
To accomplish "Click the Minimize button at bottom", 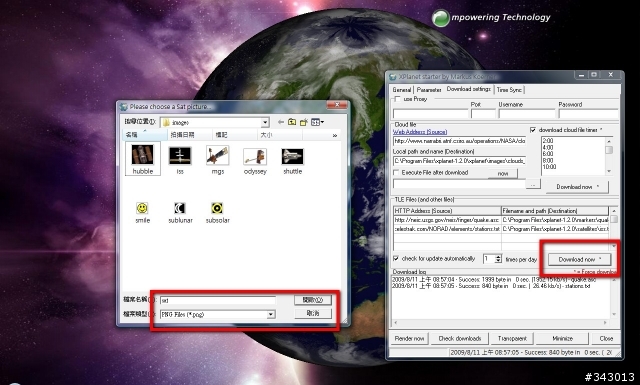I will click(x=562, y=338).
